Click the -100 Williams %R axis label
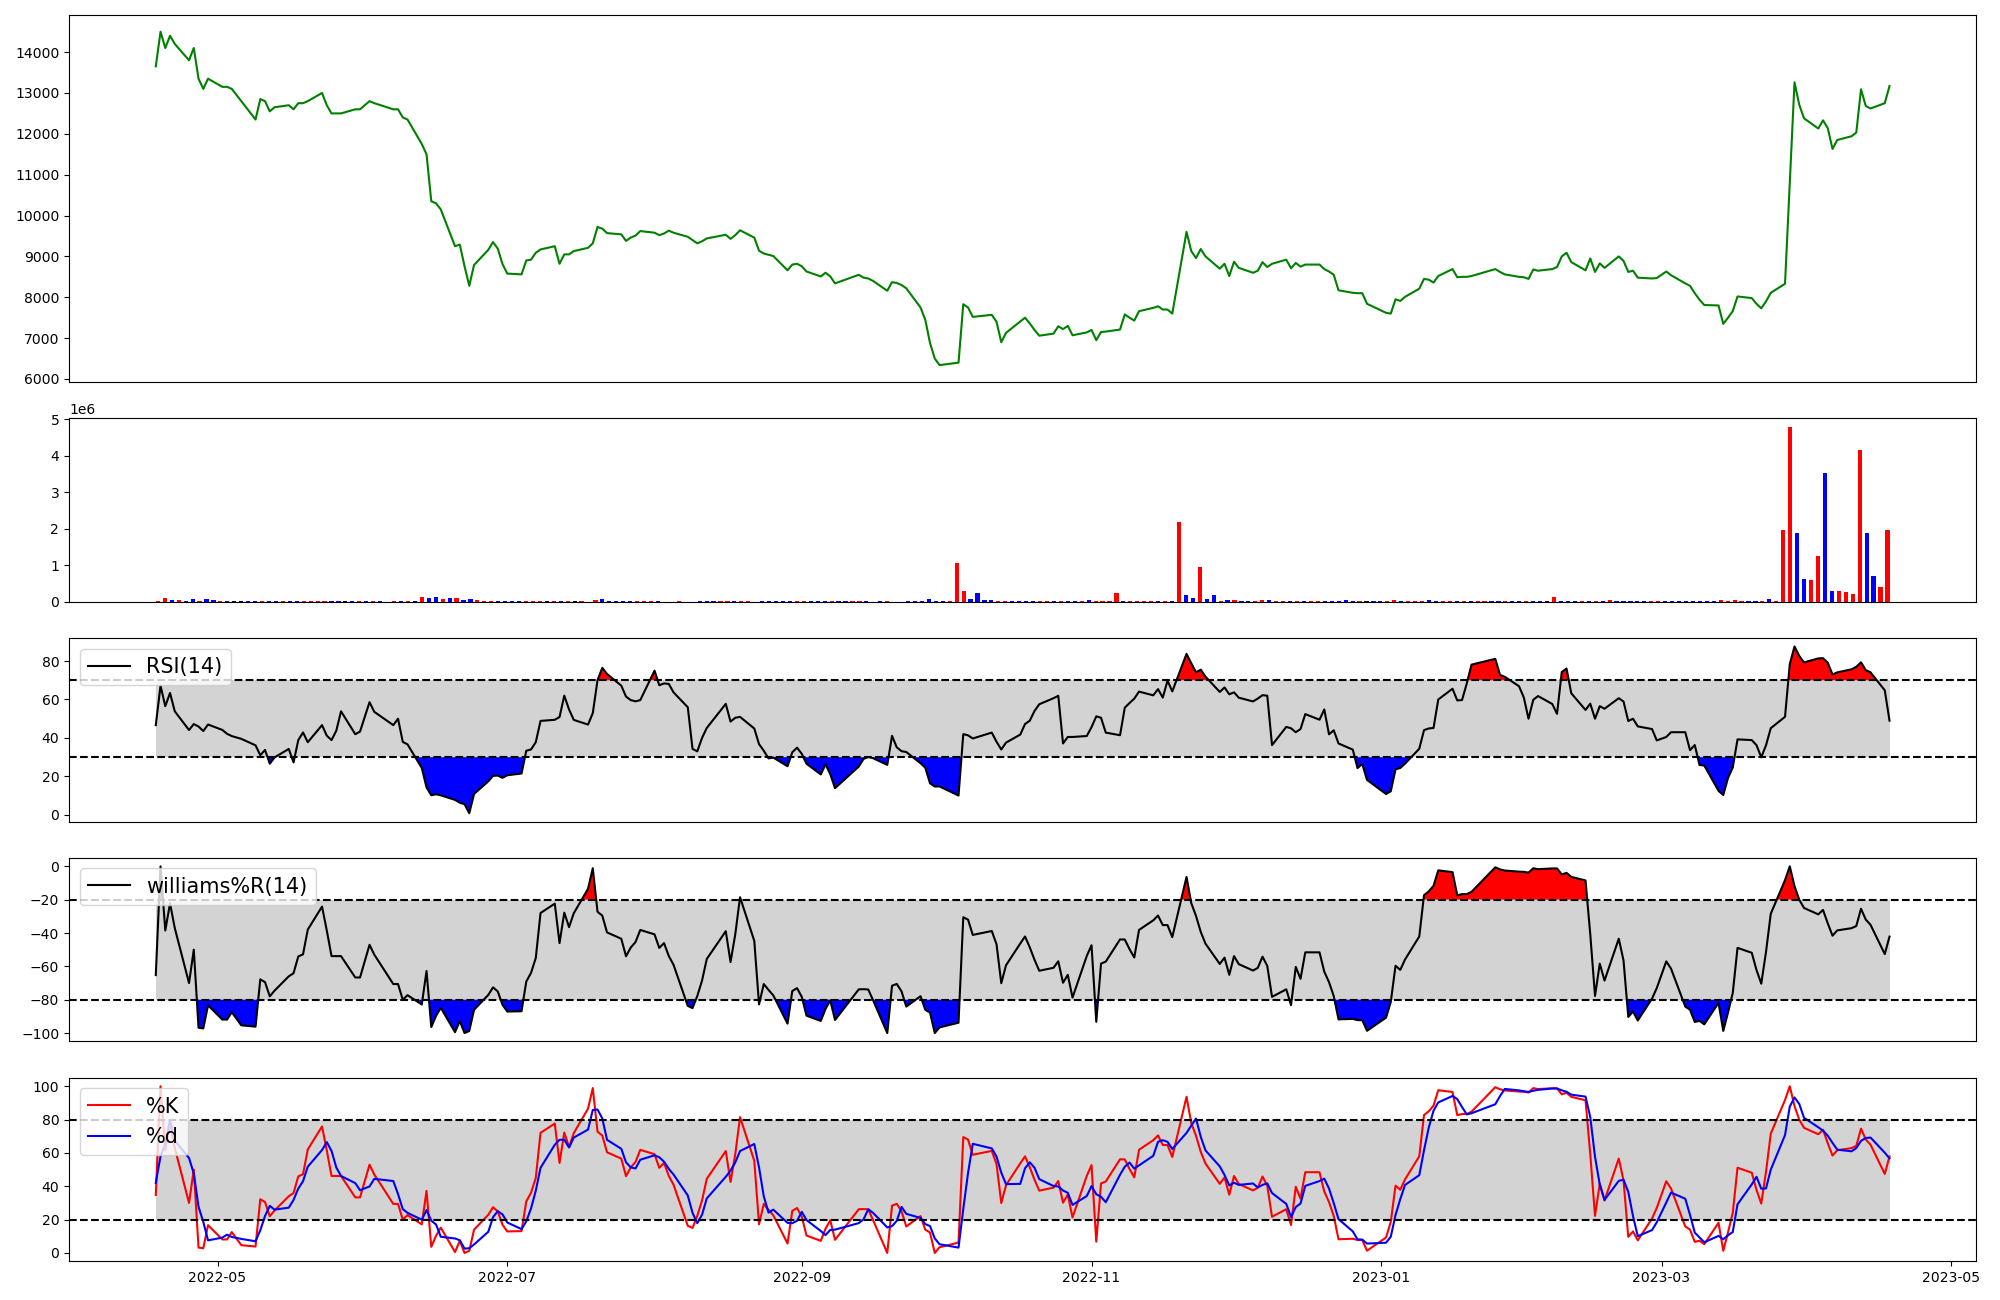2000x1300 pixels. tap(40, 1034)
